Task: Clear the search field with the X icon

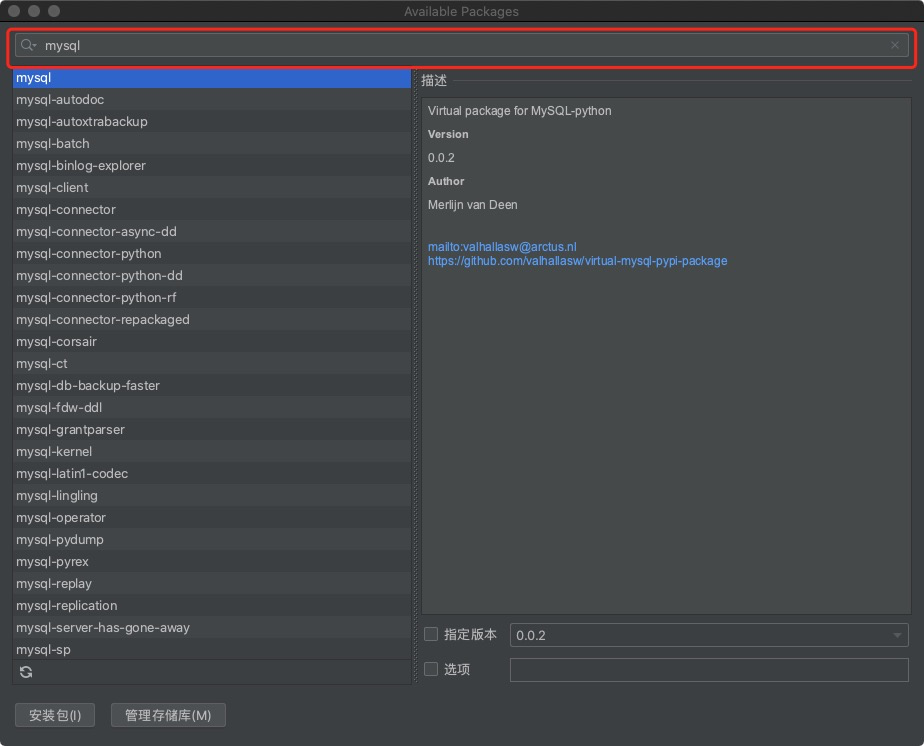Action: [x=895, y=45]
